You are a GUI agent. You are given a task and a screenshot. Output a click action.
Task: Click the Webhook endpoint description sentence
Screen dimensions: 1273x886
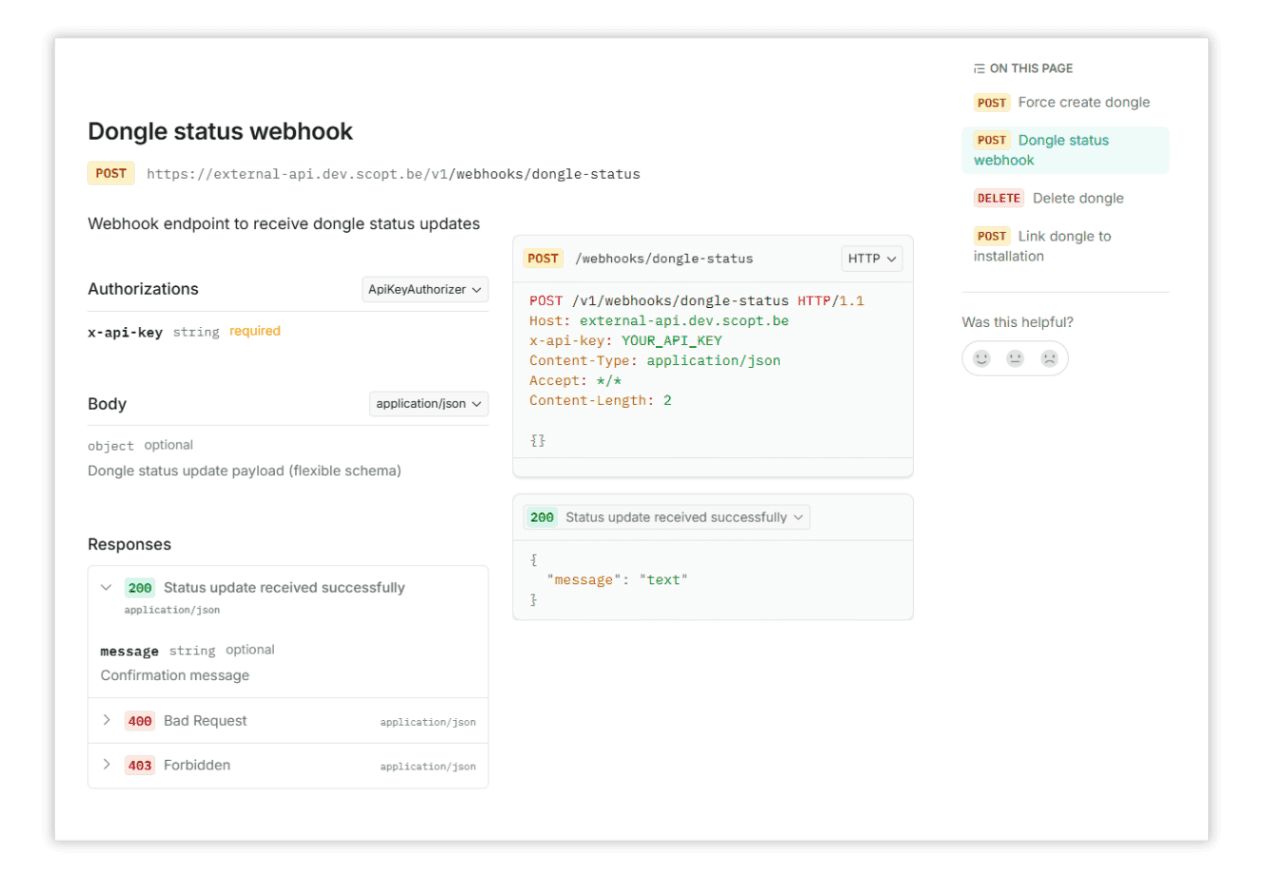pyautogui.click(x=284, y=224)
